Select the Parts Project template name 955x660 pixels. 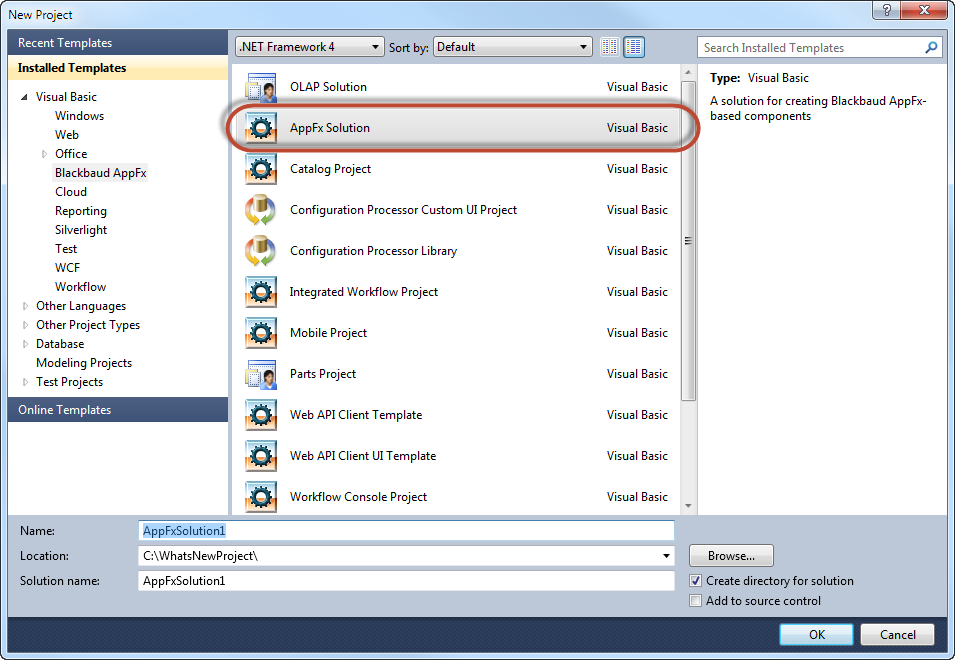point(323,374)
